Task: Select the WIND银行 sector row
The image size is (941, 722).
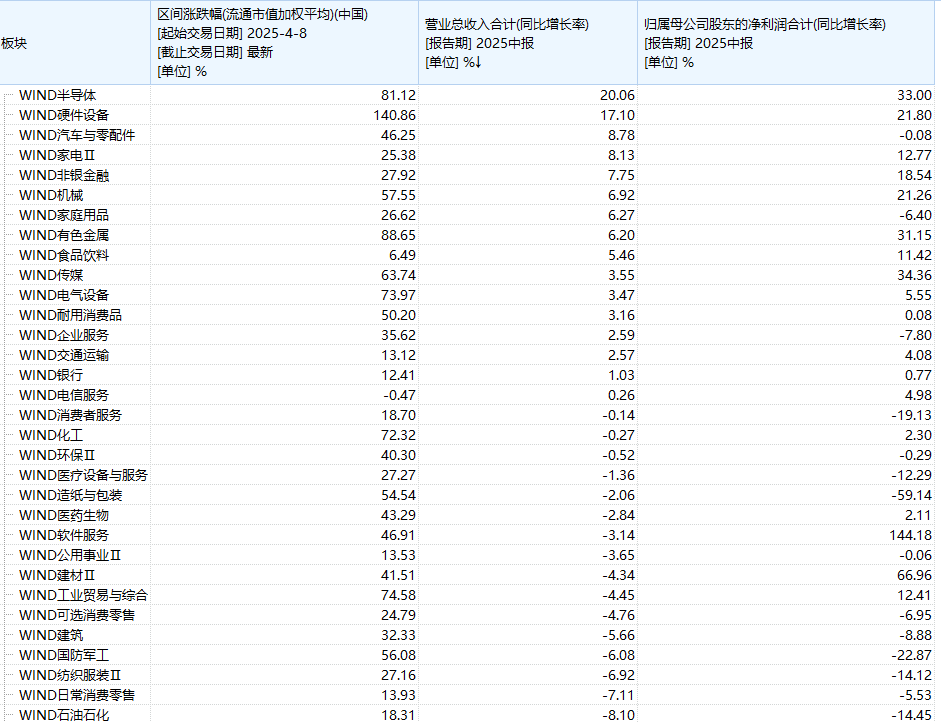Action: click(x=51, y=375)
